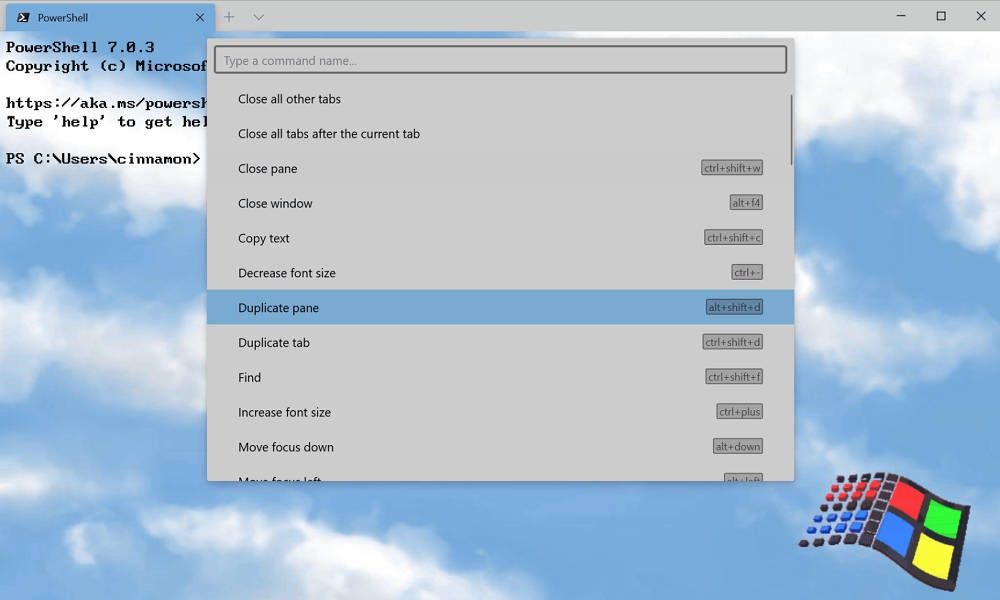
Task: Choose 'Close all other tabs' command
Action: [500, 99]
